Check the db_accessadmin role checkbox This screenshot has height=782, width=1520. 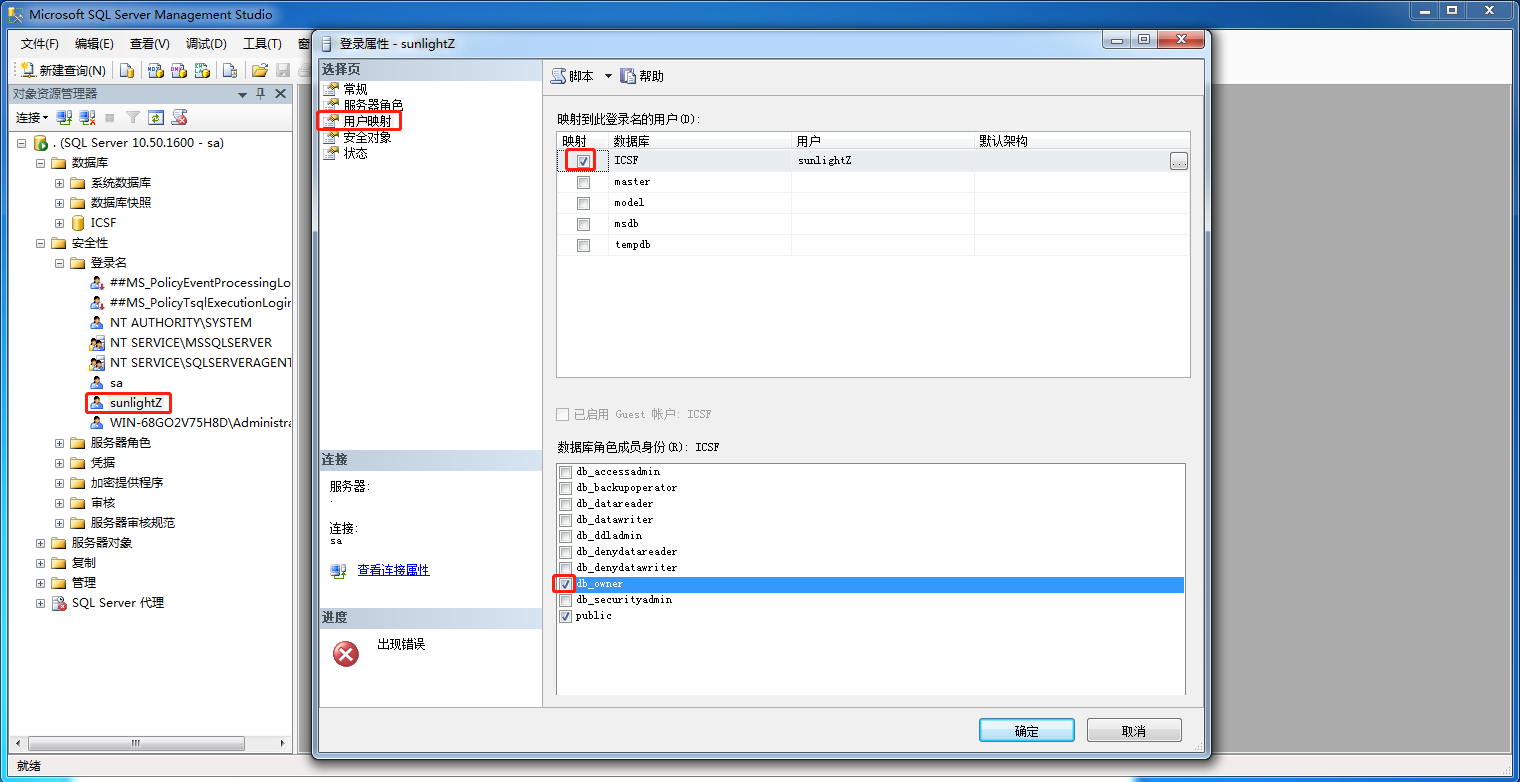click(x=566, y=472)
